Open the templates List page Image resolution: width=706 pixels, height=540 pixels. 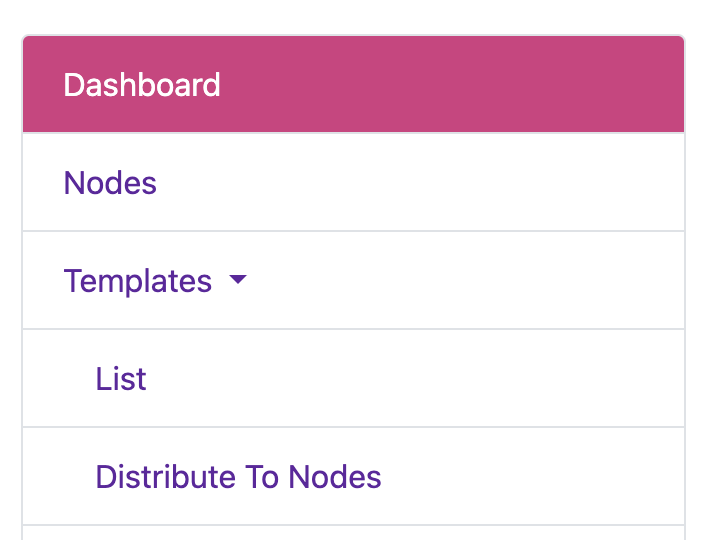pyautogui.click(x=121, y=379)
